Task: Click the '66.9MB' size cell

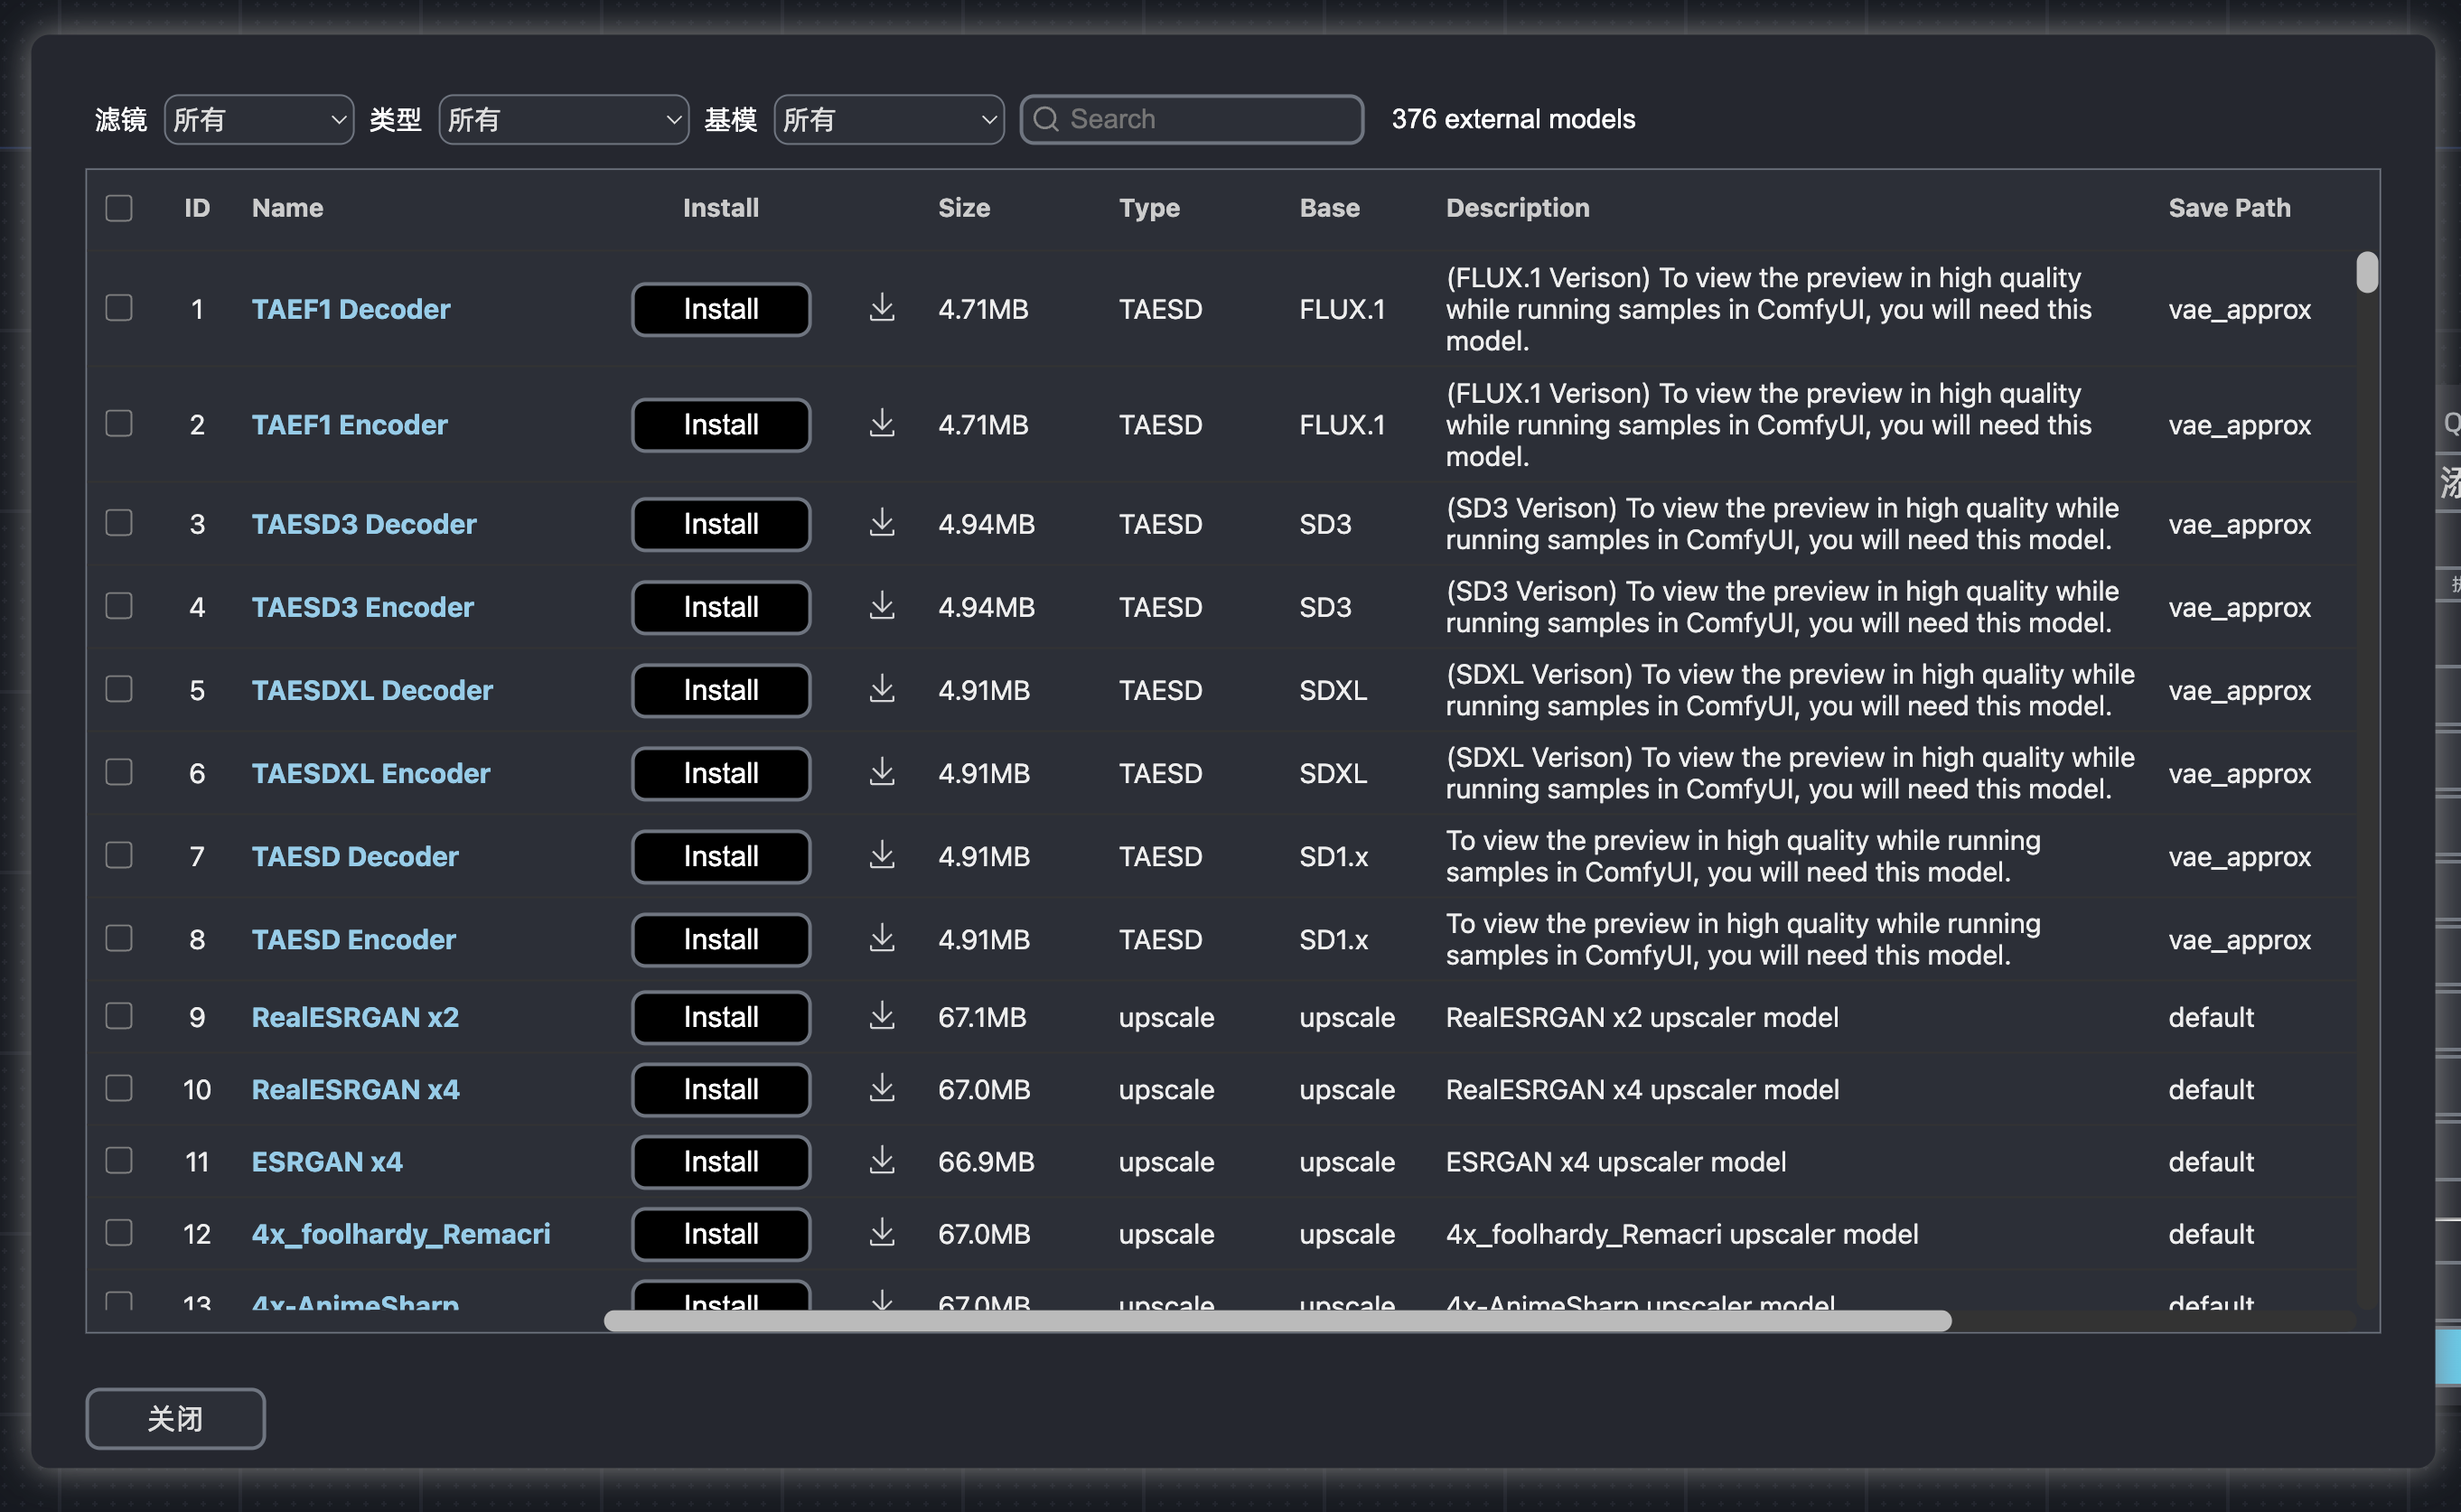Action: tap(986, 1162)
